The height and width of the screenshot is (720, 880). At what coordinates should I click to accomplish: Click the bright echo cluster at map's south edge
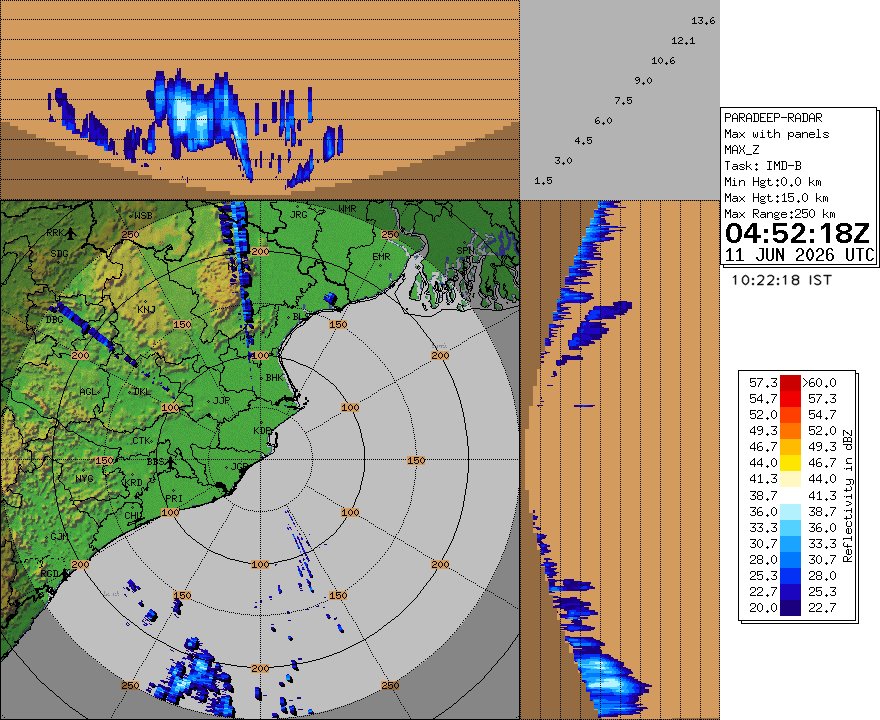click(194, 679)
